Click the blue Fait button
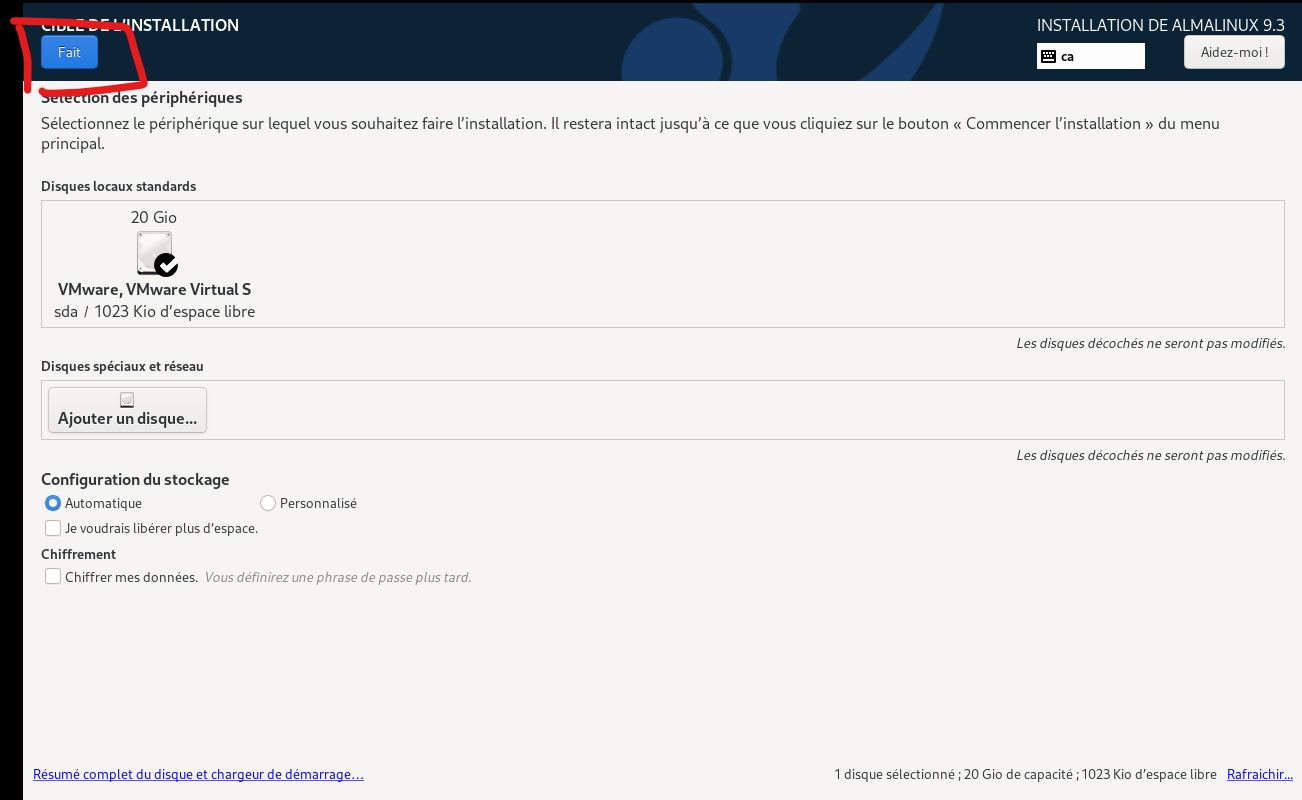Image resolution: width=1302 pixels, height=800 pixels. 69,53
